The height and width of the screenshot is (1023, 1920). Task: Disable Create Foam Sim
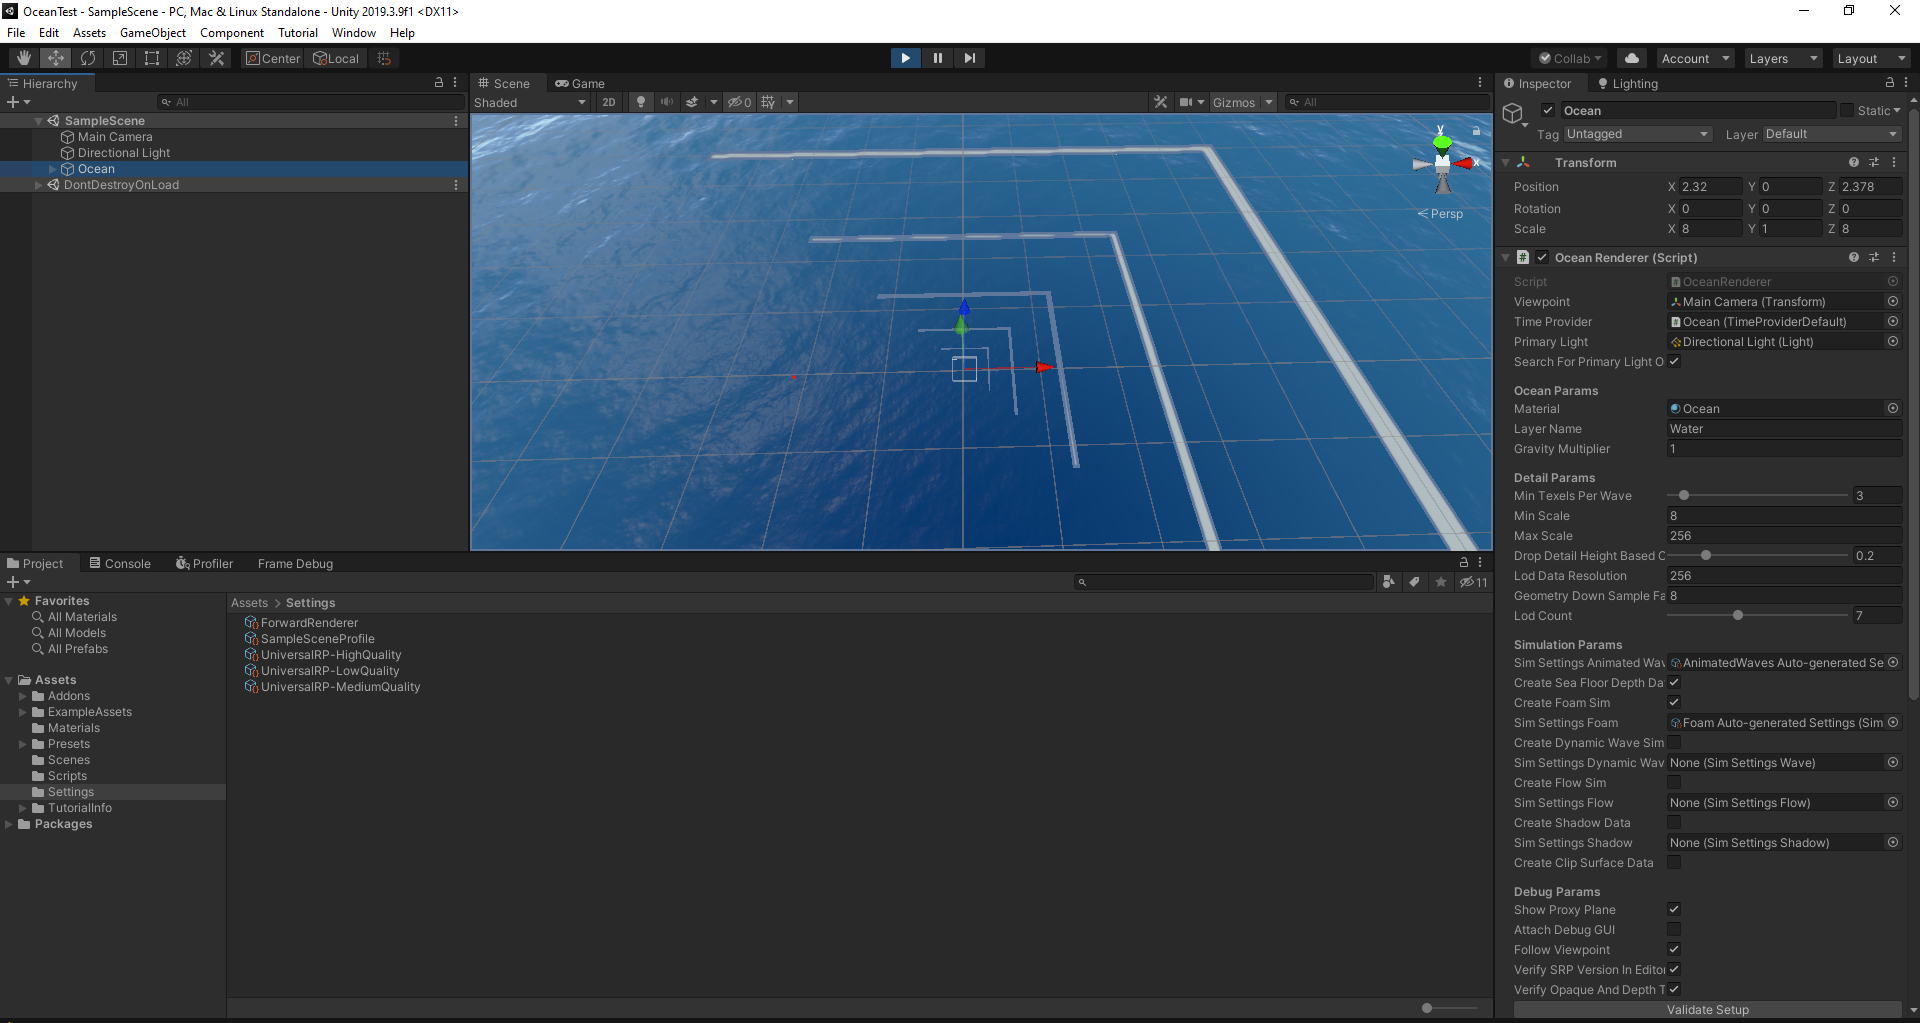pos(1674,702)
